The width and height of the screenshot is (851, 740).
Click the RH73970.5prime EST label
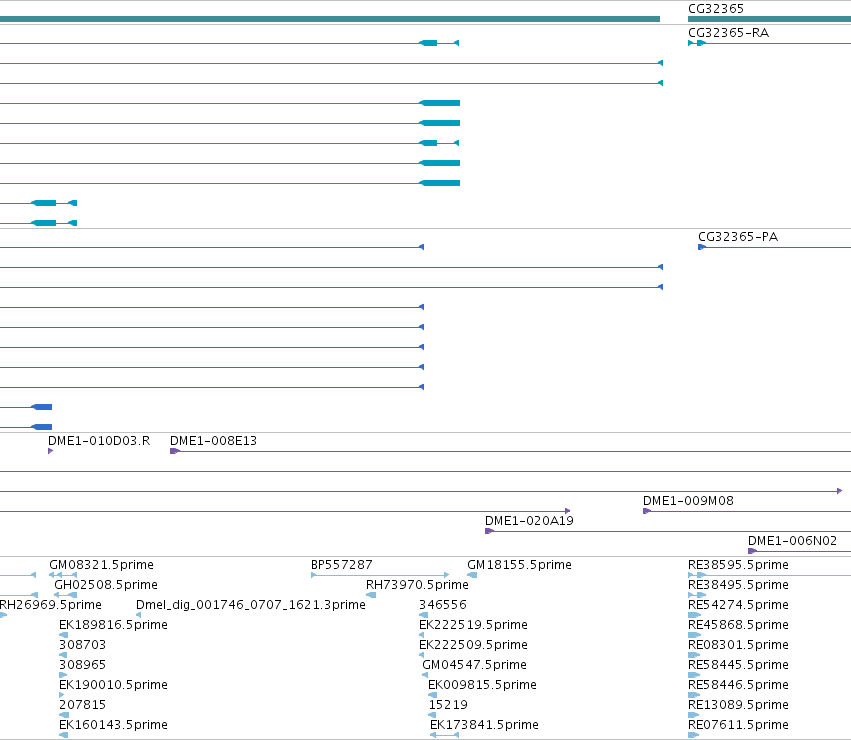[x=417, y=585]
